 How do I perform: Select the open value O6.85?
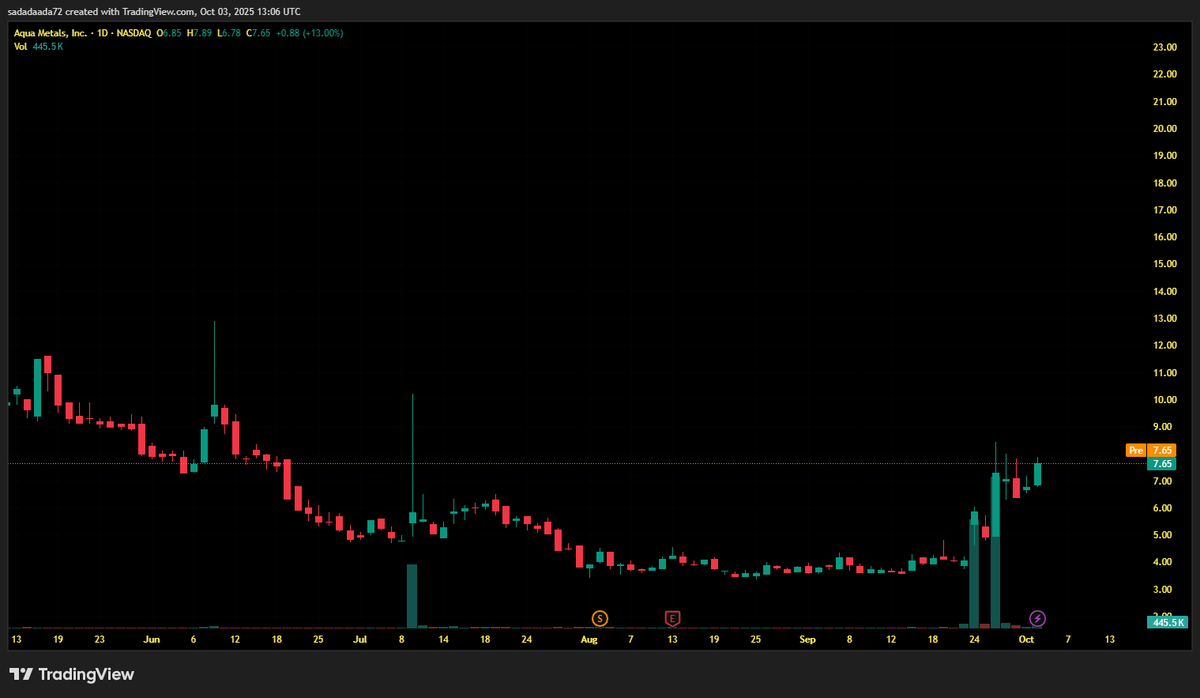pyautogui.click(x=169, y=33)
